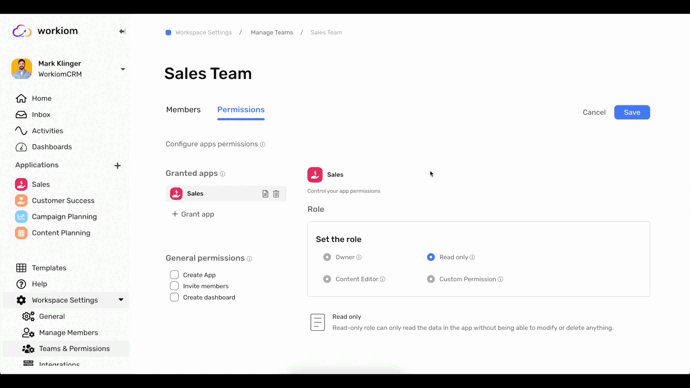Click the Sales Team page heading
The width and height of the screenshot is (690, 388).
(208, 73)
